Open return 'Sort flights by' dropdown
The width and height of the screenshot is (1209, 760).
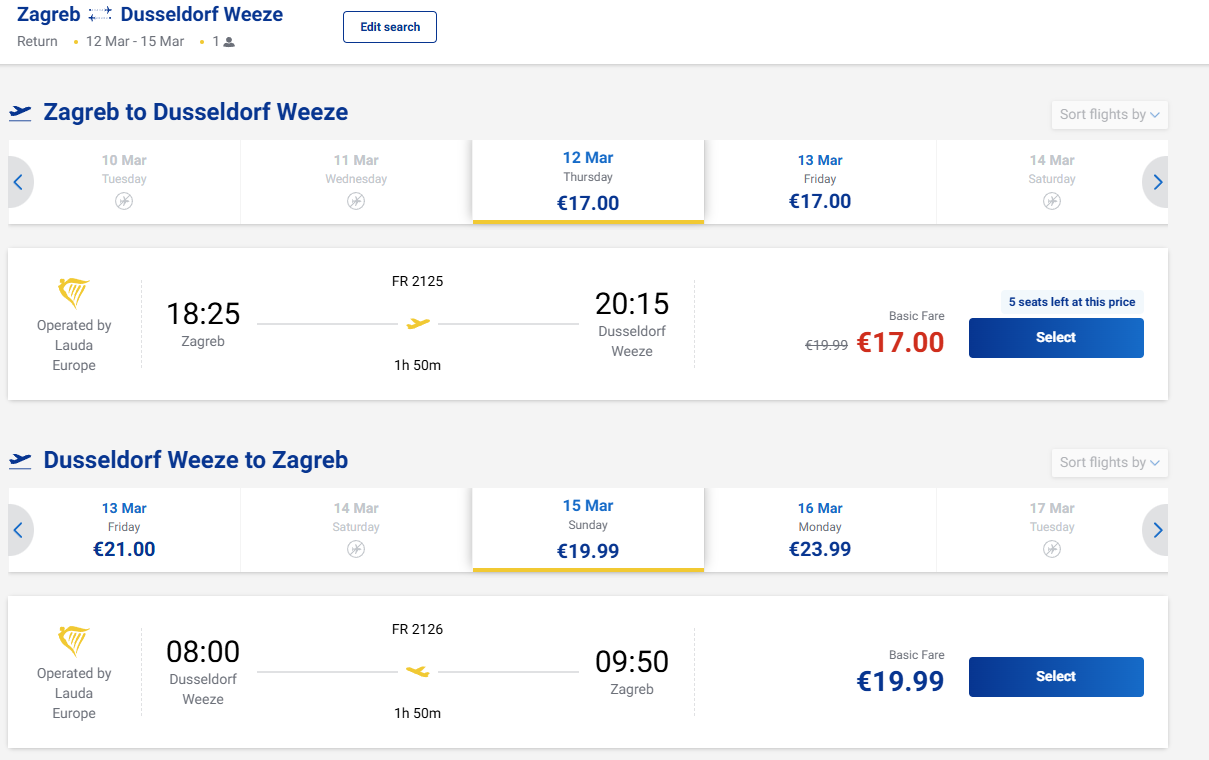tap(1109, 462)
